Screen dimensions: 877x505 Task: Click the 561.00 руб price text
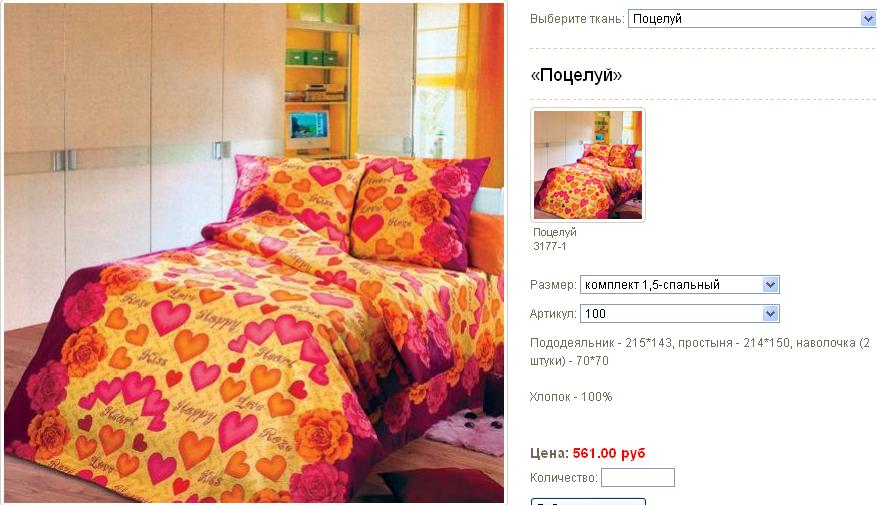[609, 453]
